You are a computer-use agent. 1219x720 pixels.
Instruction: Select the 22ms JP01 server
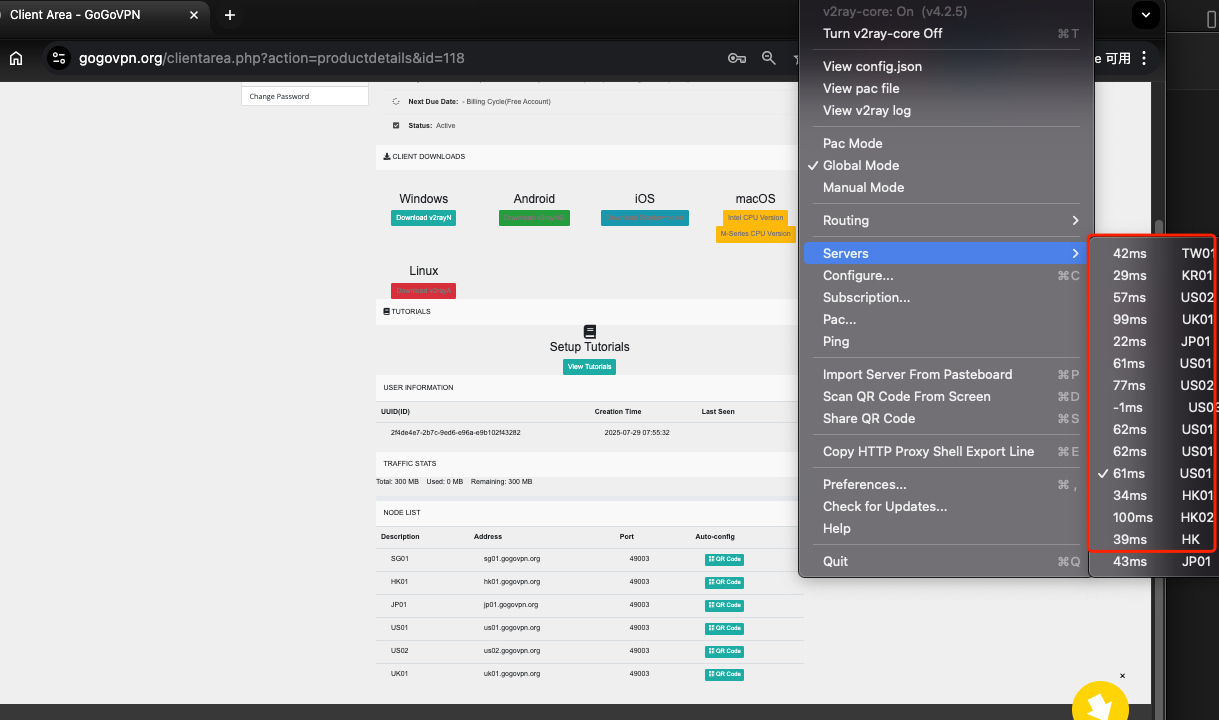coord(1154,341)
